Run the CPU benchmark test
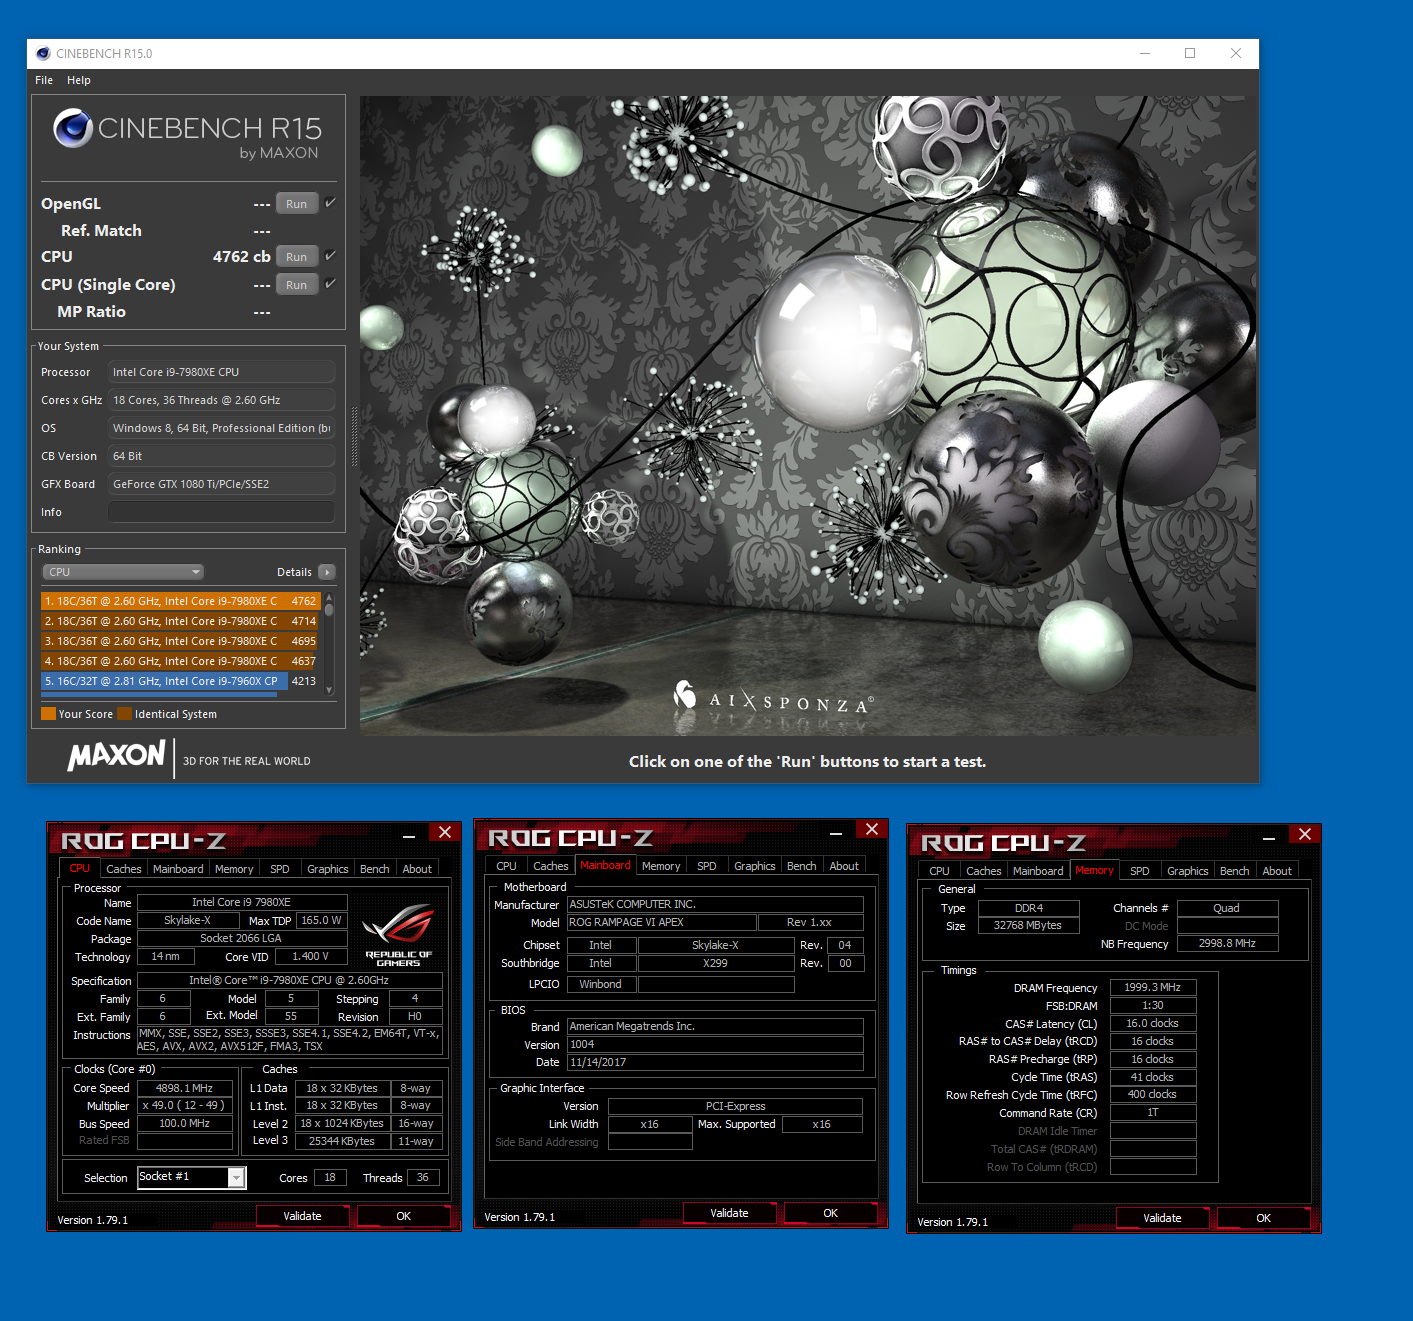Image resolution: width=1413 pixels, height=1321 pixels. pyautogui.click(x=297, y=257)
